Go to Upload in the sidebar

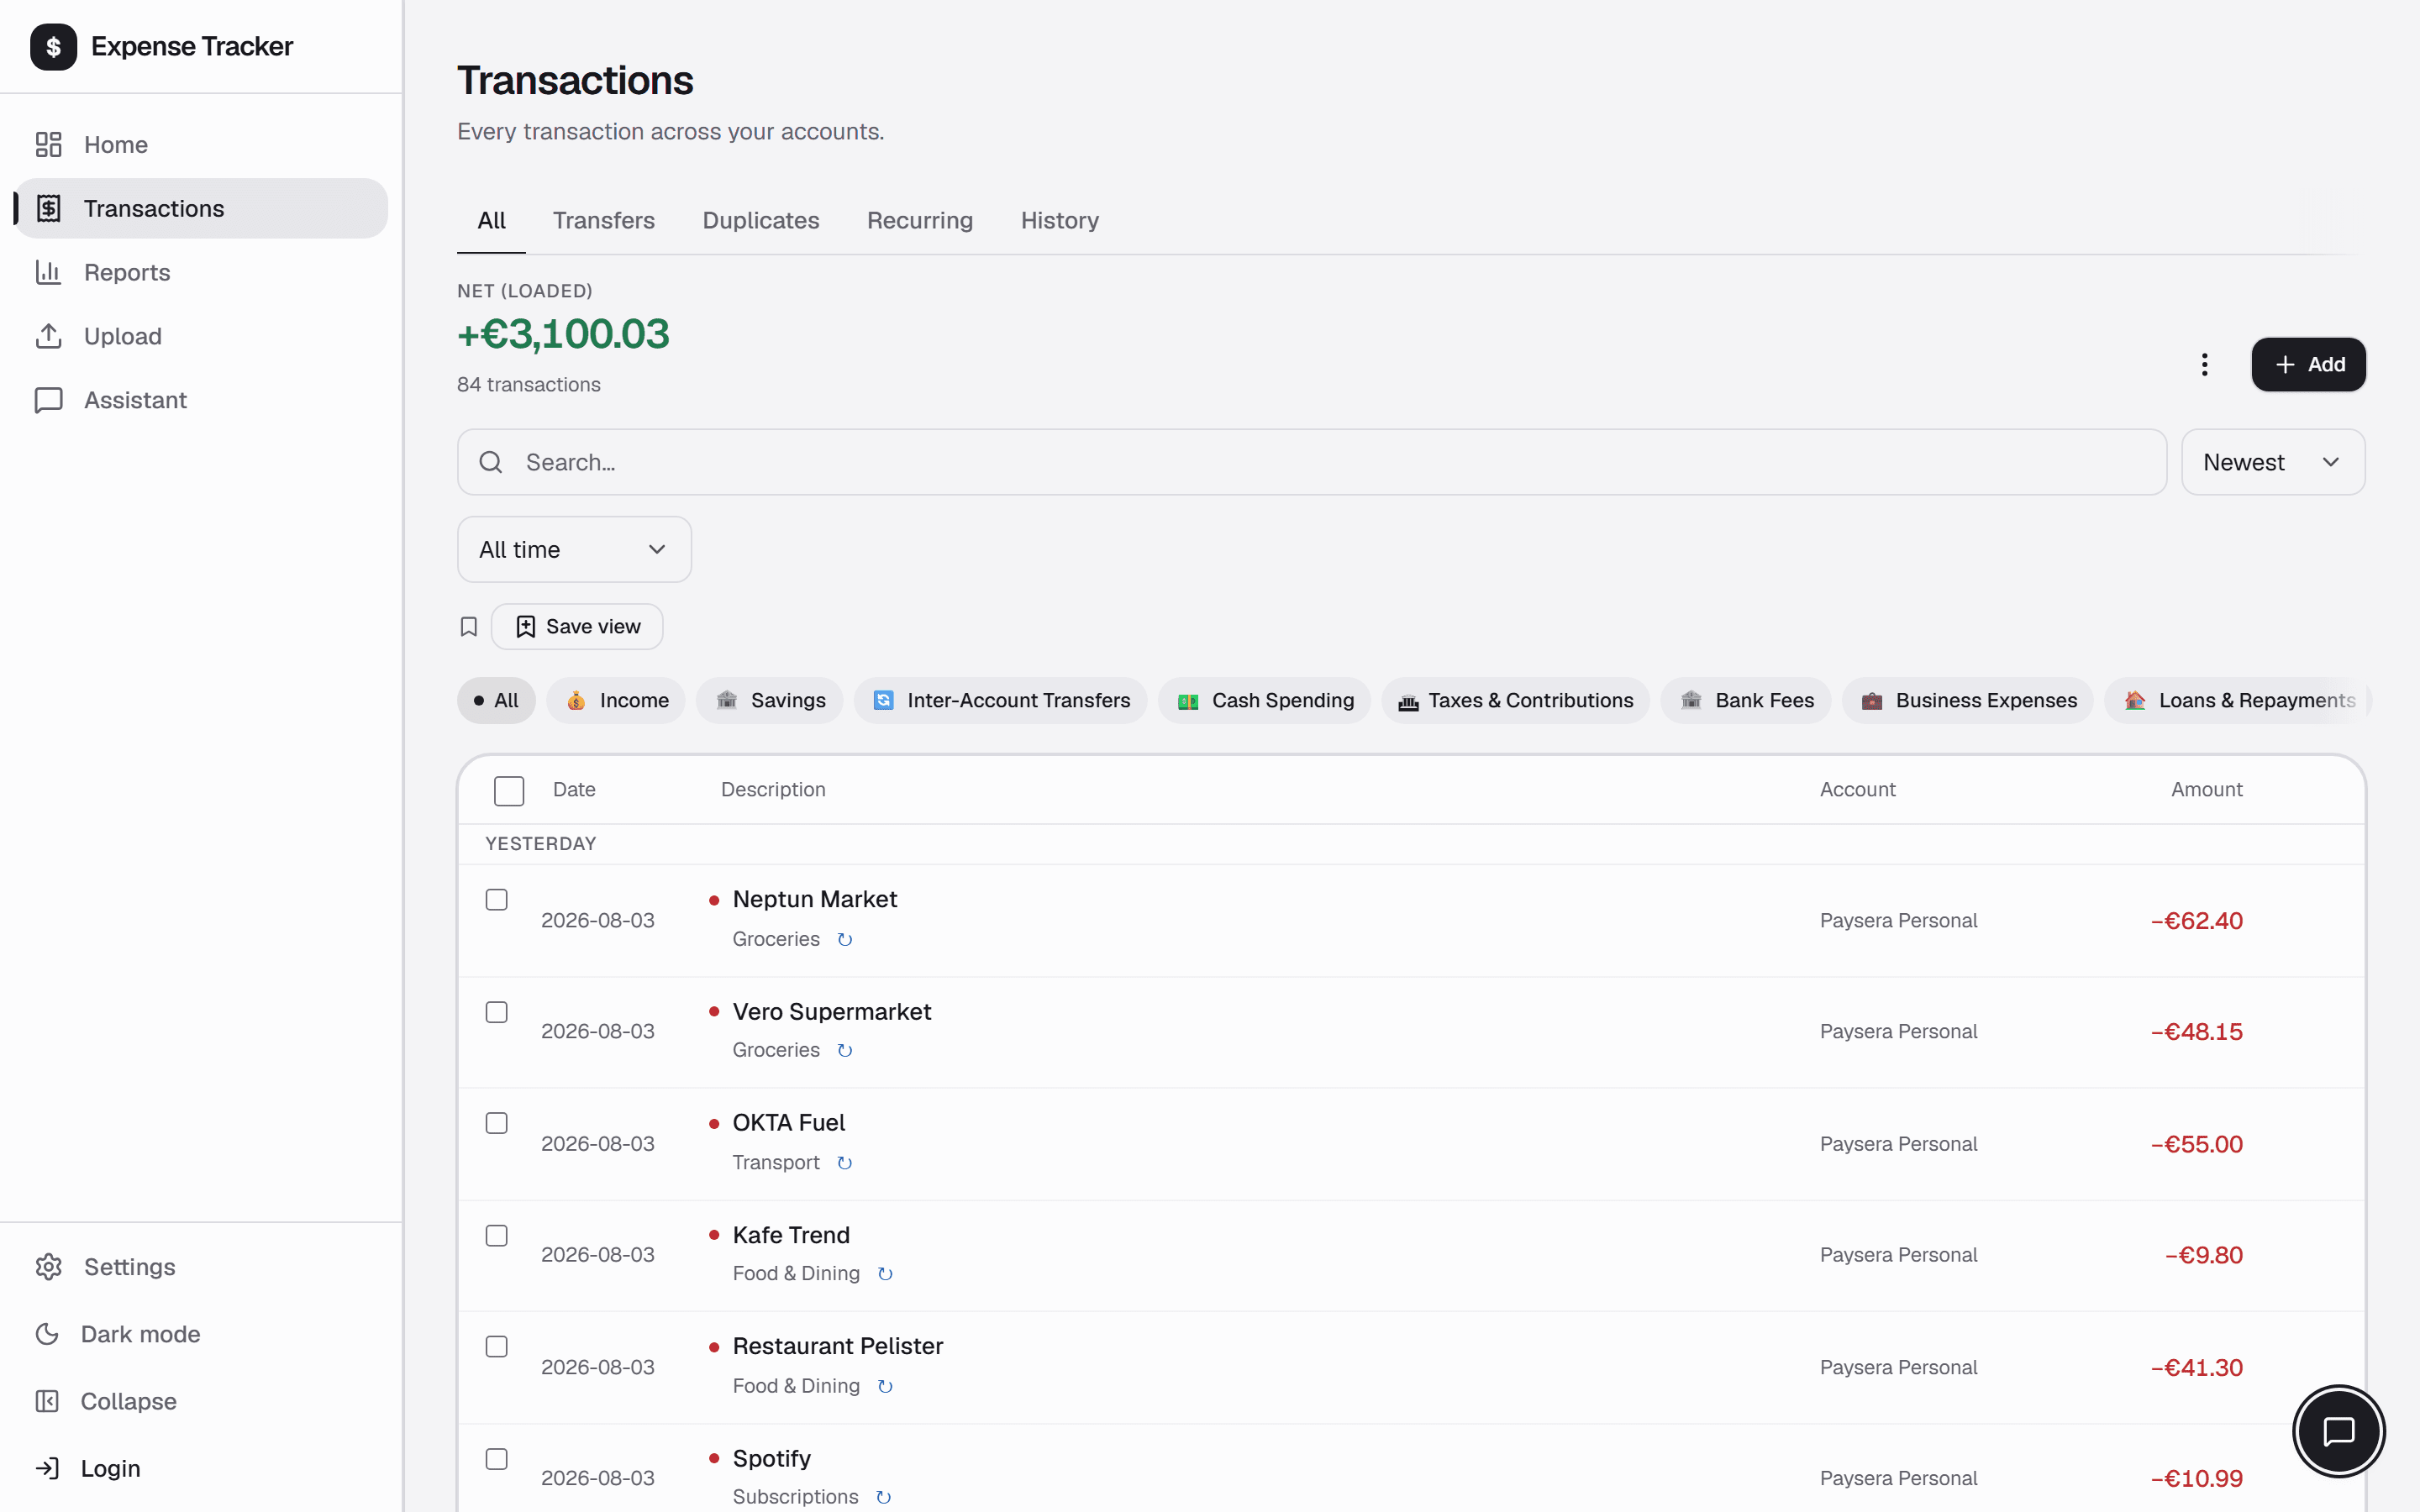[x=201, y=336]
